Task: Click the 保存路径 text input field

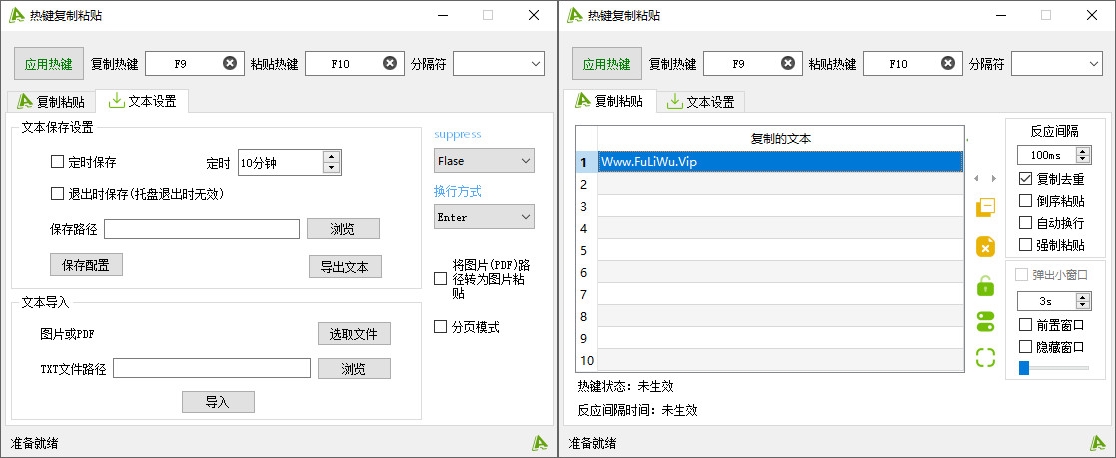Action: pyautogui.click(x=201, y=229)
